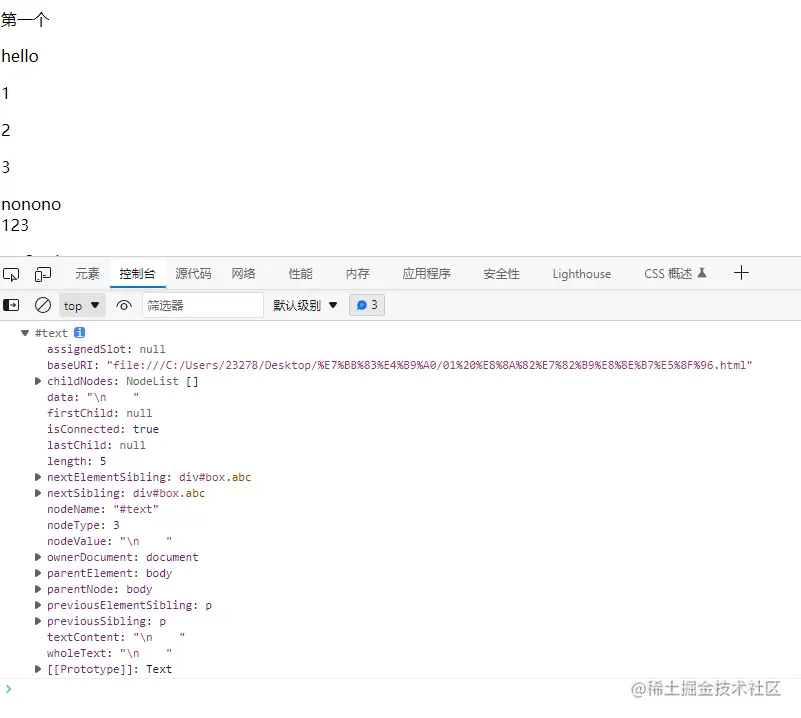Viewport: 801px width, 718px height.
Task: Expand the parentElement body property
Action: tap(38, 573)
